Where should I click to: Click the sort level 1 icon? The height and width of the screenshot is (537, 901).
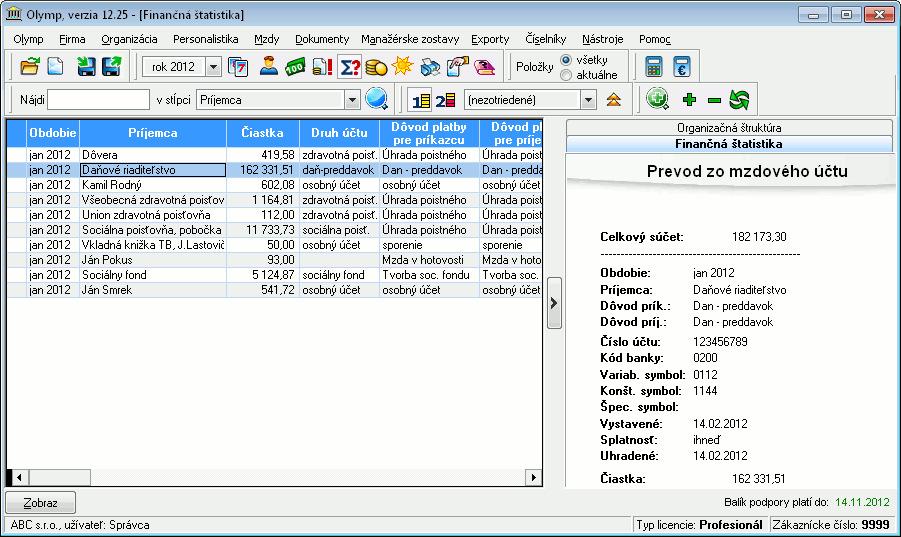pyautogui.click(x=421, y=100)
